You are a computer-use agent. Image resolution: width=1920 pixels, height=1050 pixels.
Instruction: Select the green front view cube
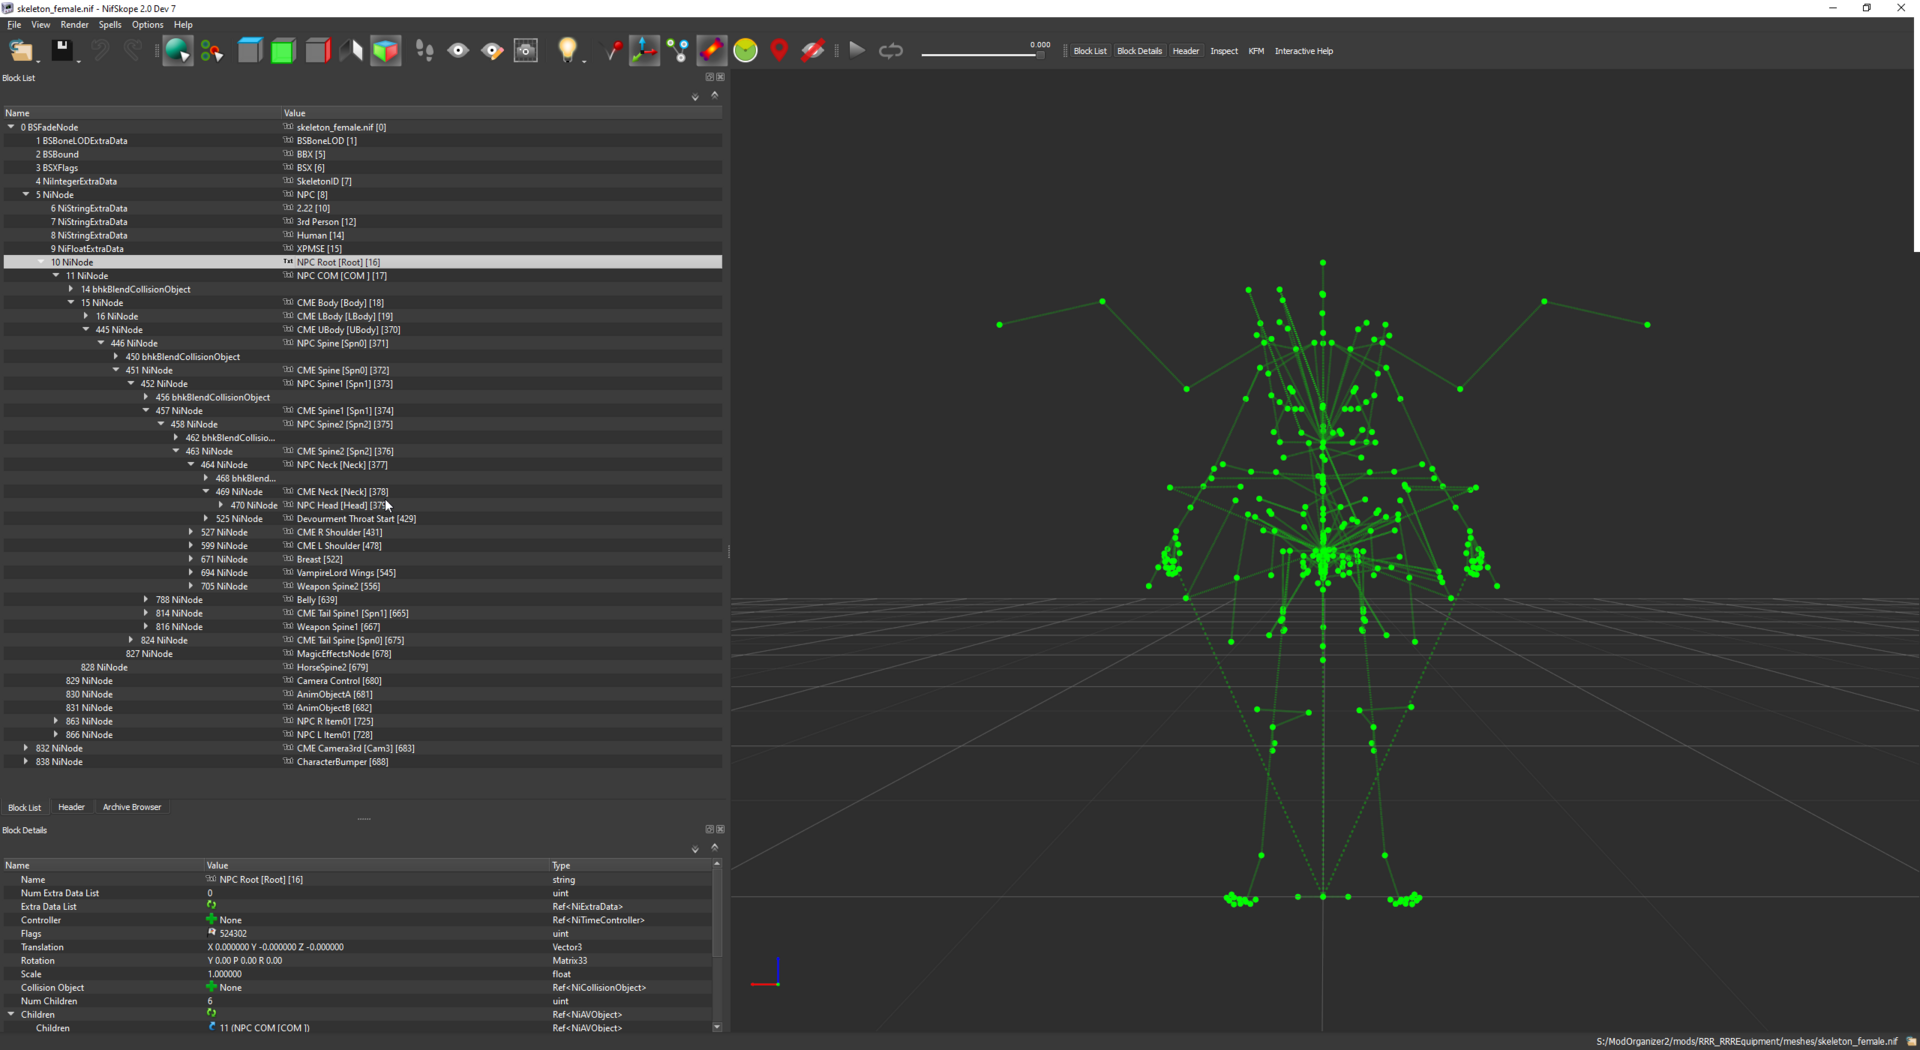[284, 51]
